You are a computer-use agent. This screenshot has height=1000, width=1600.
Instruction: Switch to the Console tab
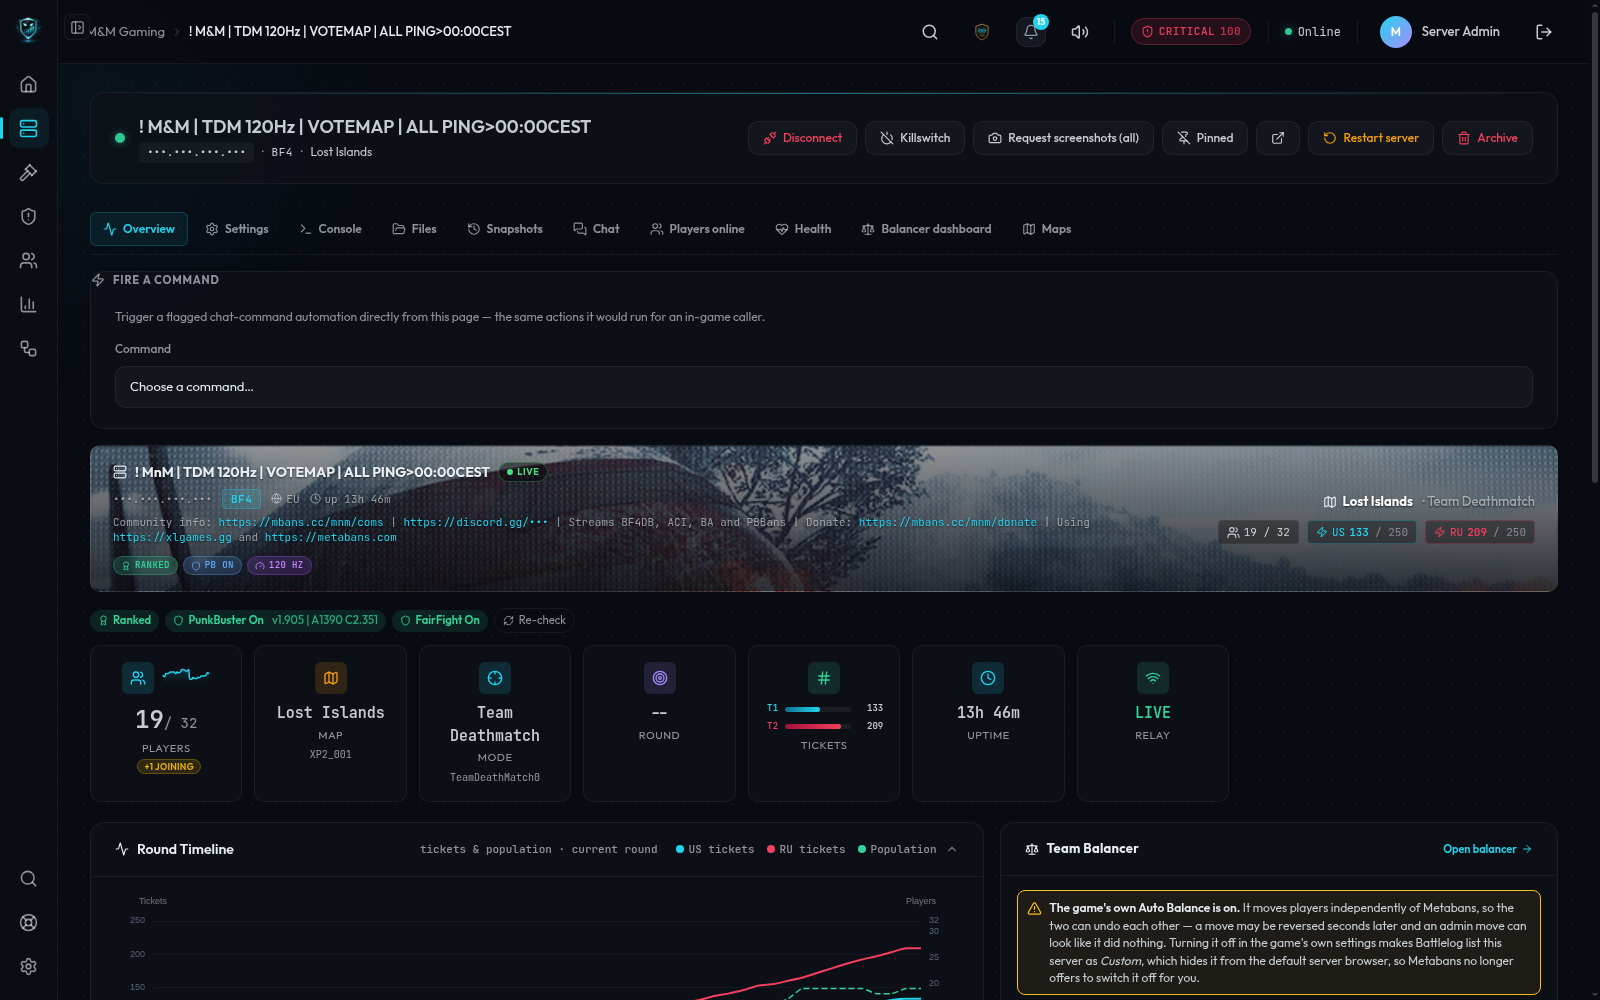tap(331, 229)
